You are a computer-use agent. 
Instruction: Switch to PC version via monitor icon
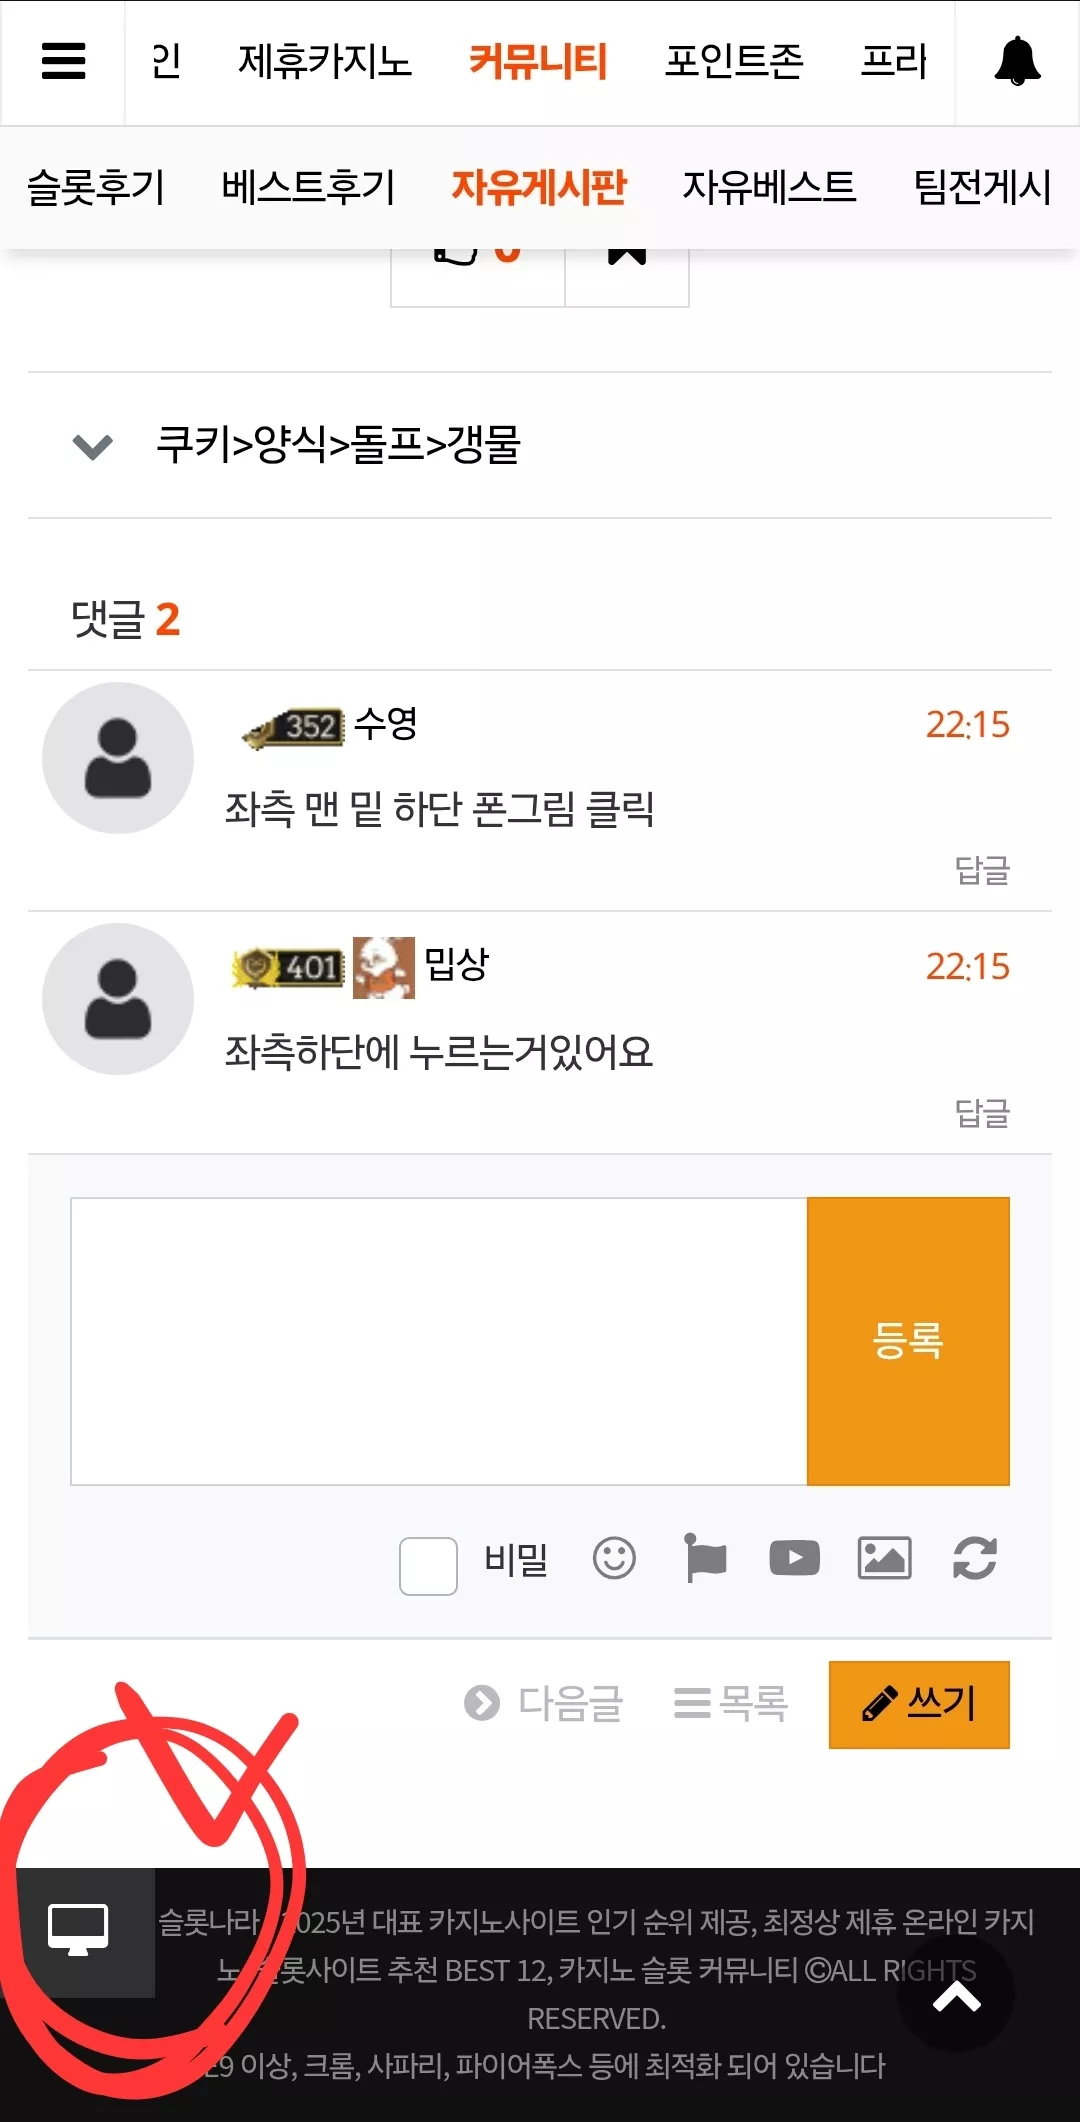[79, 1932]
